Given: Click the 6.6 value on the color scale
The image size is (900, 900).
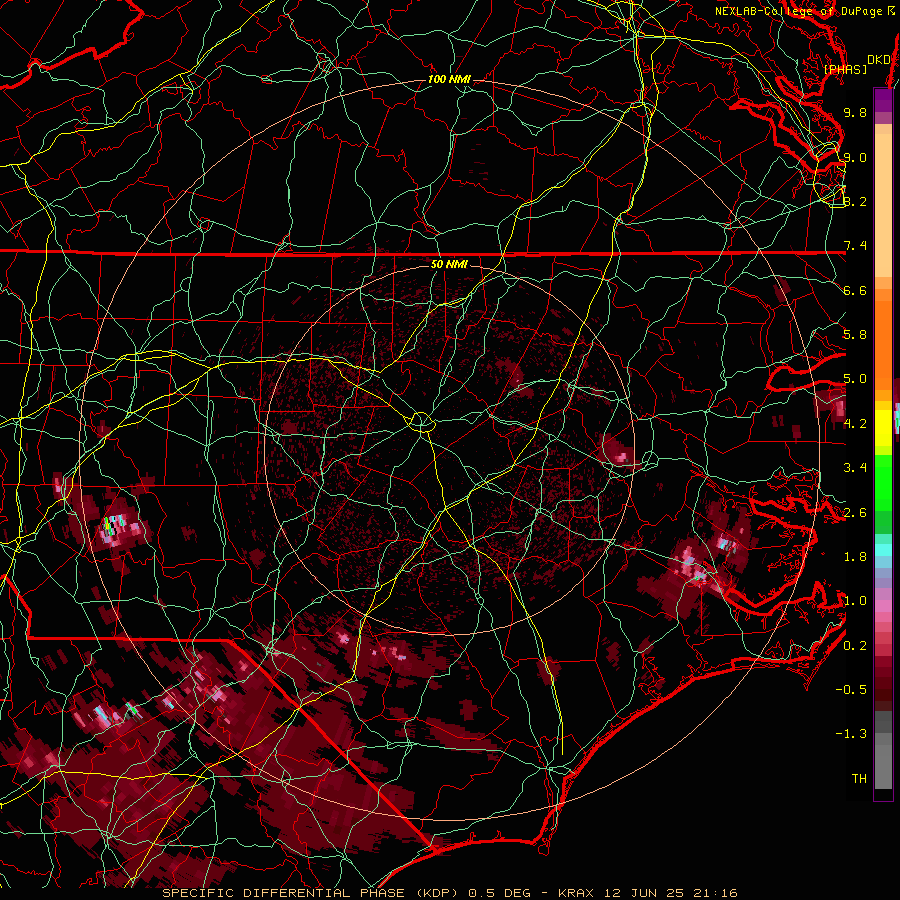Looking at the screenshot, I should pos(855,290).
